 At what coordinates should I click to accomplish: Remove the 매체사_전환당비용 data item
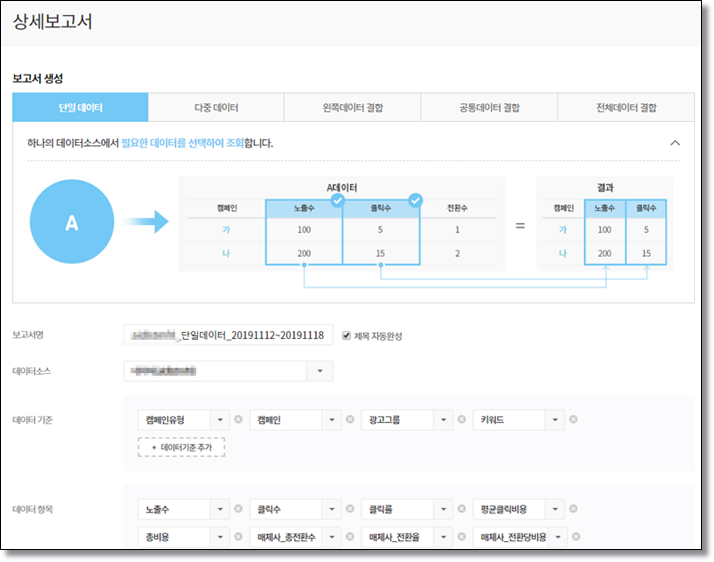576,537
